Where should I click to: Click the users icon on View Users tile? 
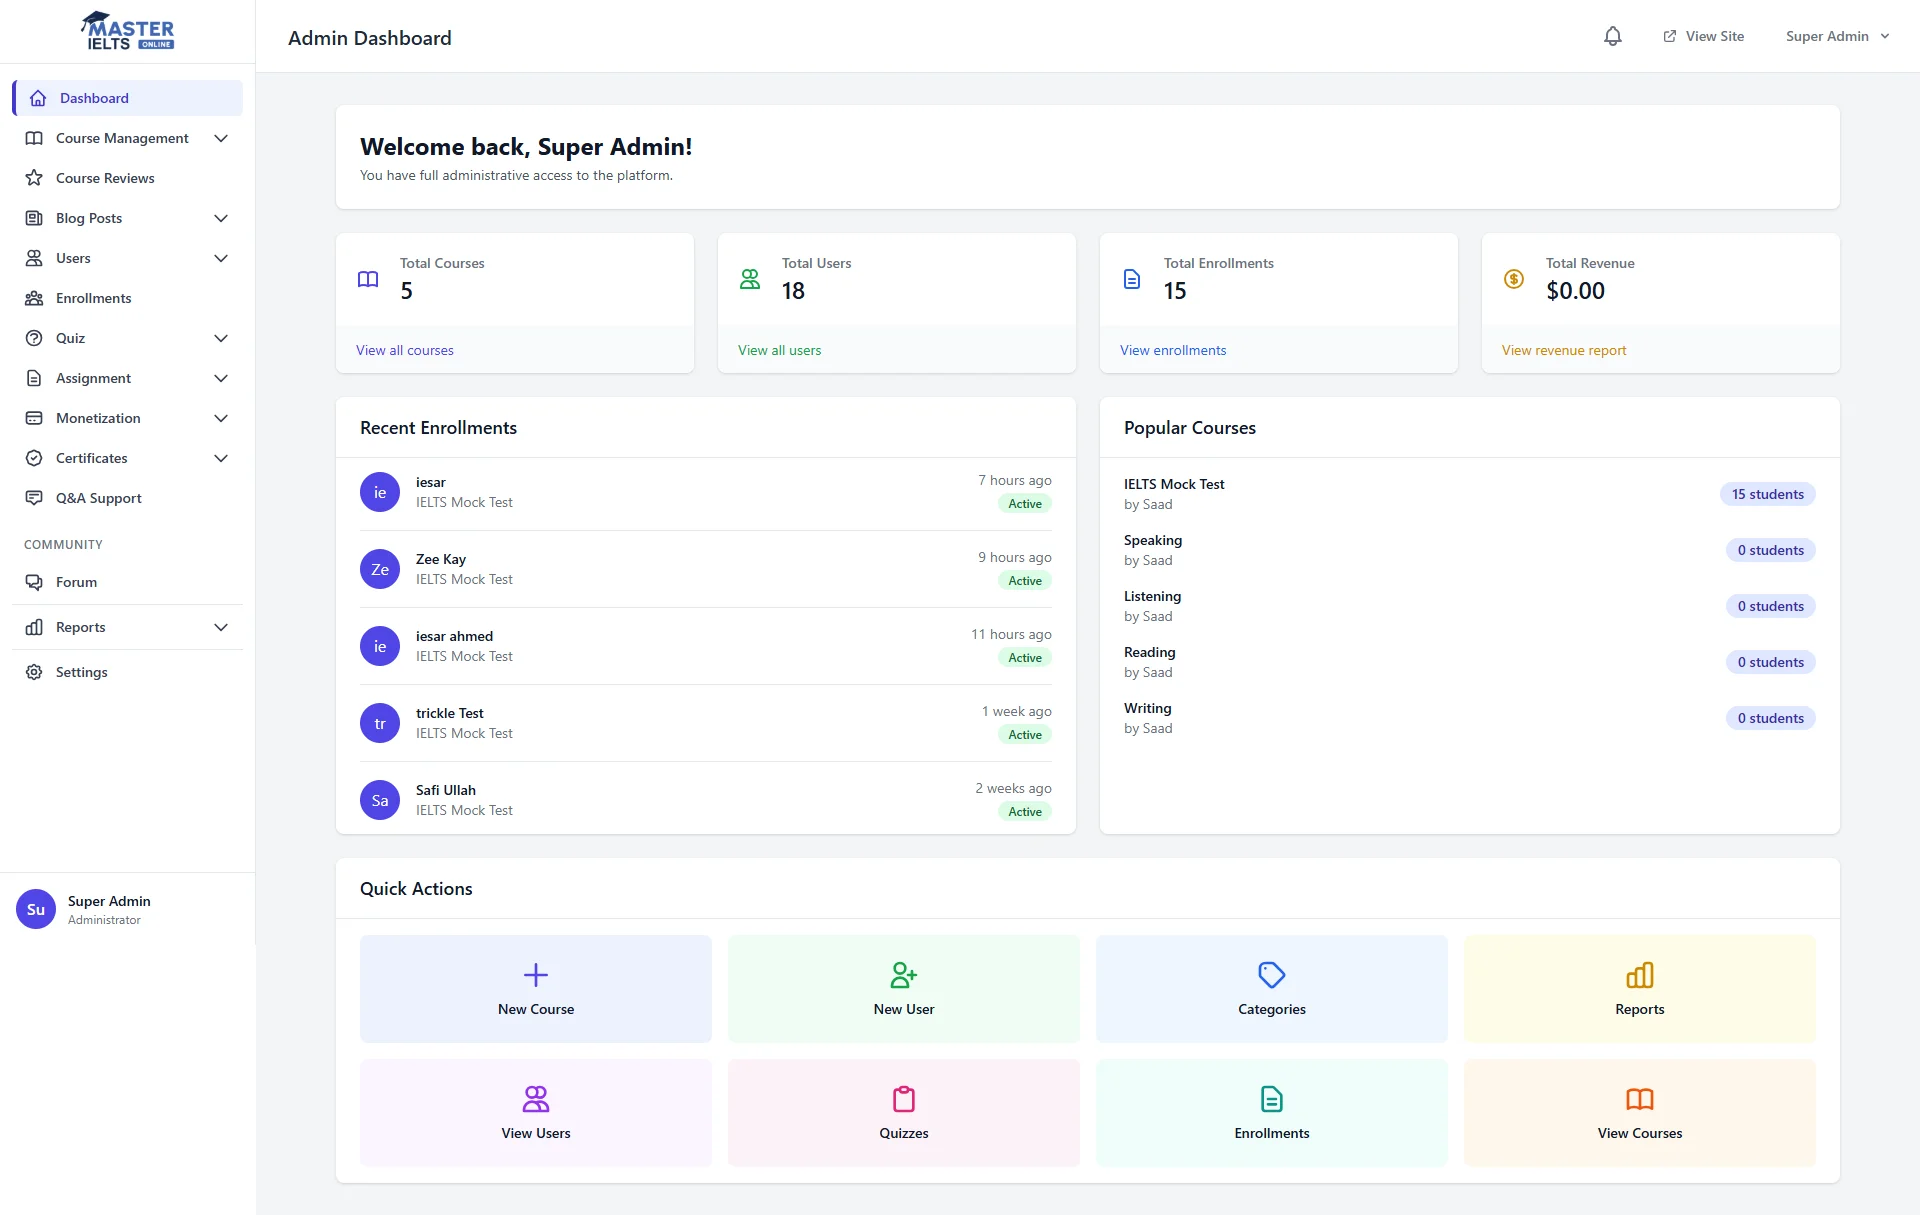coord(536,1099)
